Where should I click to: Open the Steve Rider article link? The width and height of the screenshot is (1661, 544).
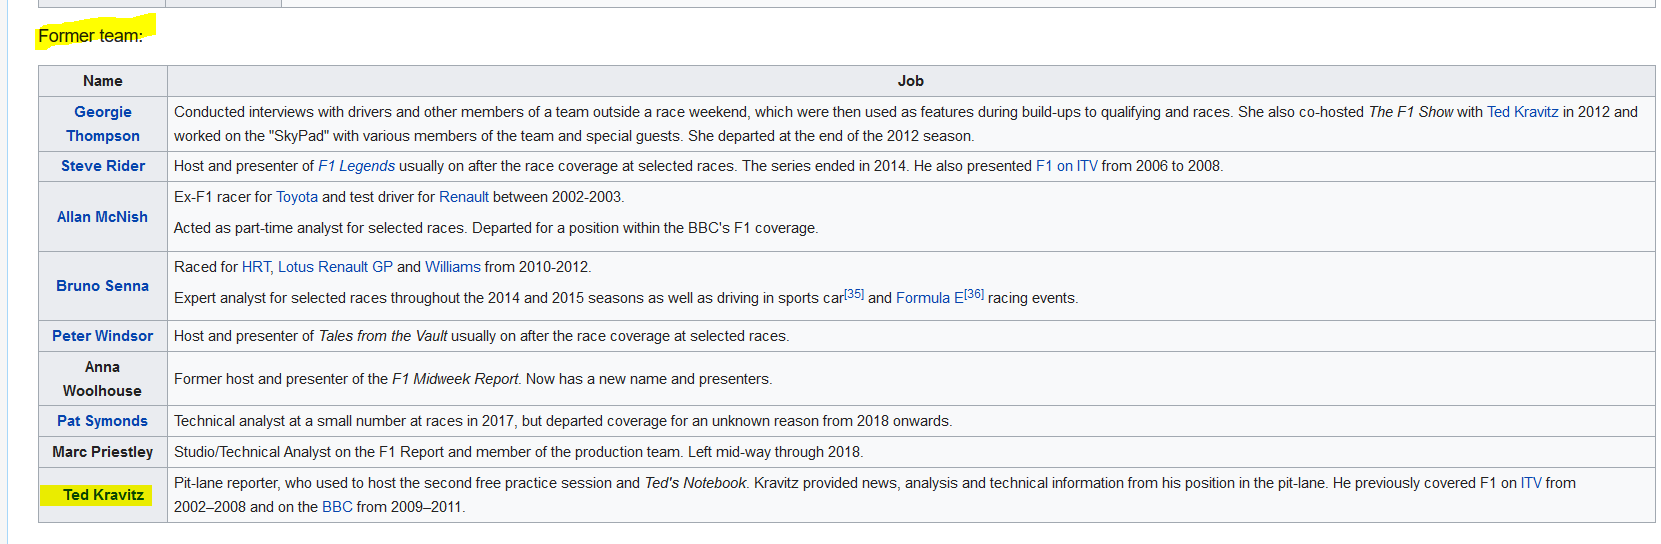pos(103,166)
